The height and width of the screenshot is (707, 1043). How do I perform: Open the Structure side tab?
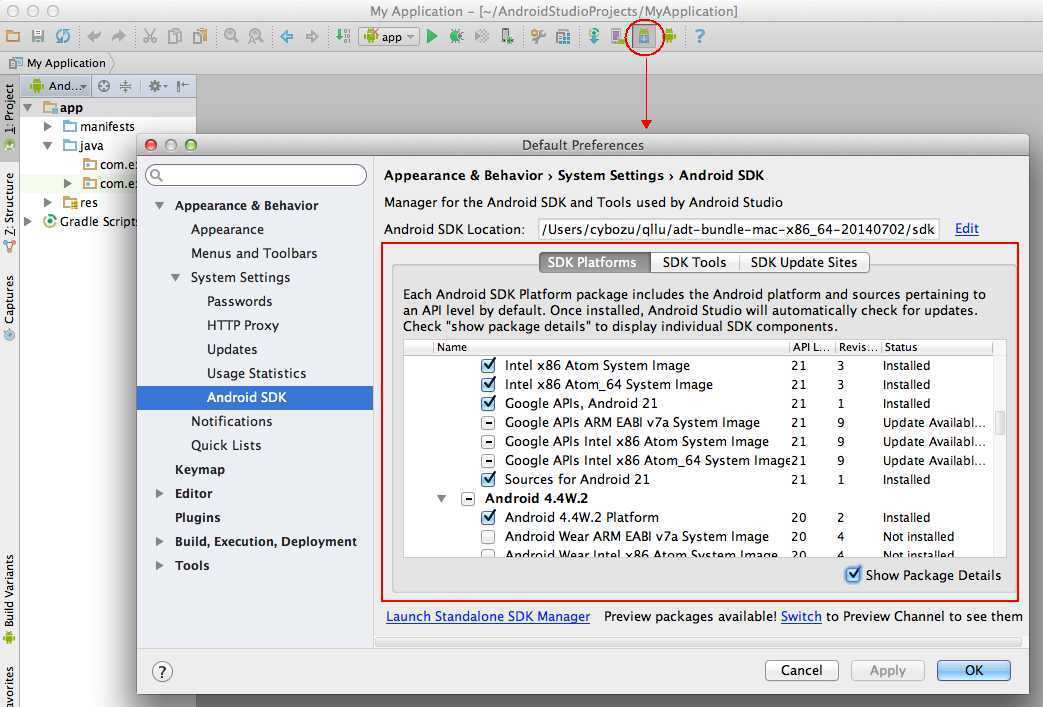(x=9, y=212)
